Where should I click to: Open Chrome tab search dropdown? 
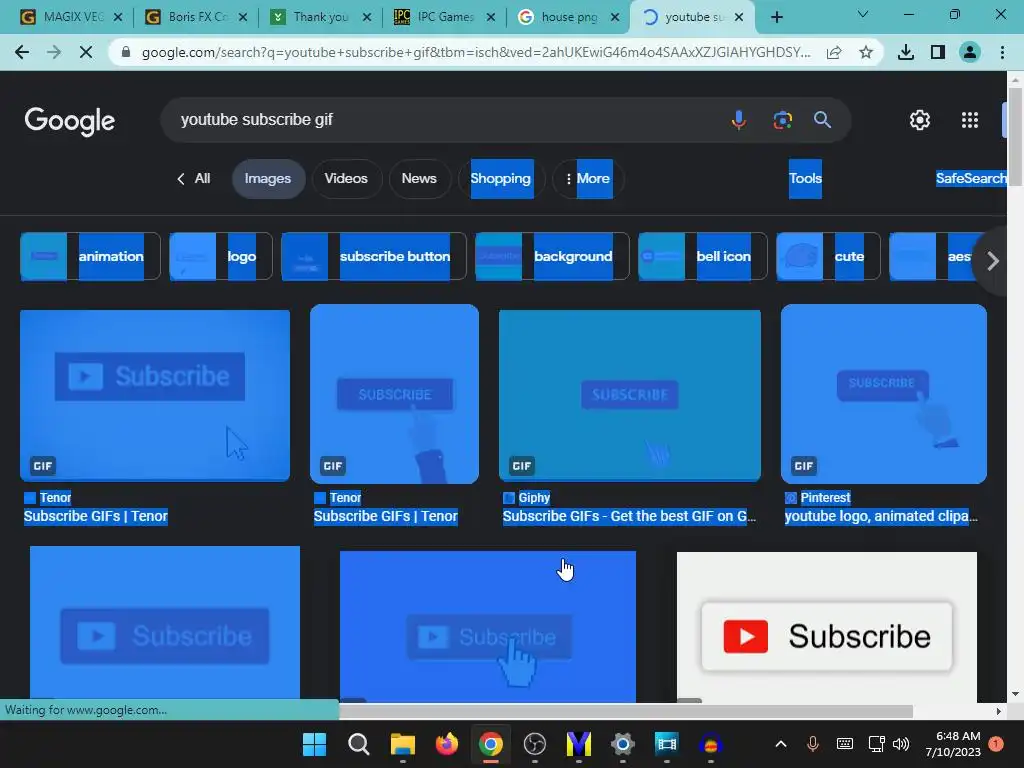click(x=863, y=14)
